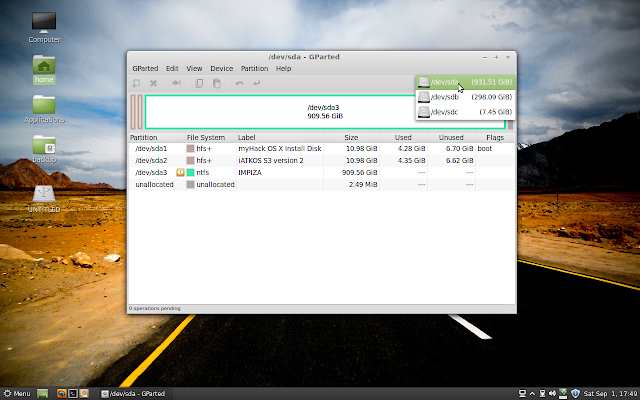Click the Delete partition toolbar icon

pos(153,83)
